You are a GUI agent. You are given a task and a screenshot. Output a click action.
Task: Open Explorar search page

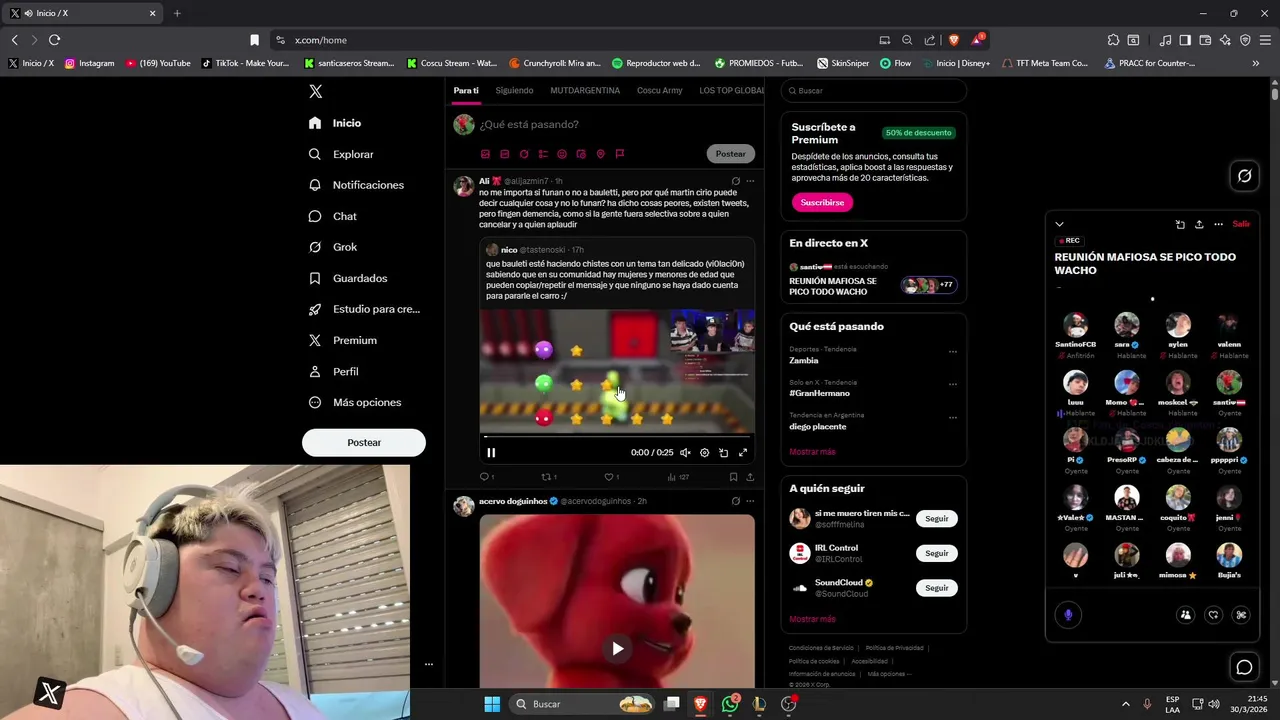341,154
